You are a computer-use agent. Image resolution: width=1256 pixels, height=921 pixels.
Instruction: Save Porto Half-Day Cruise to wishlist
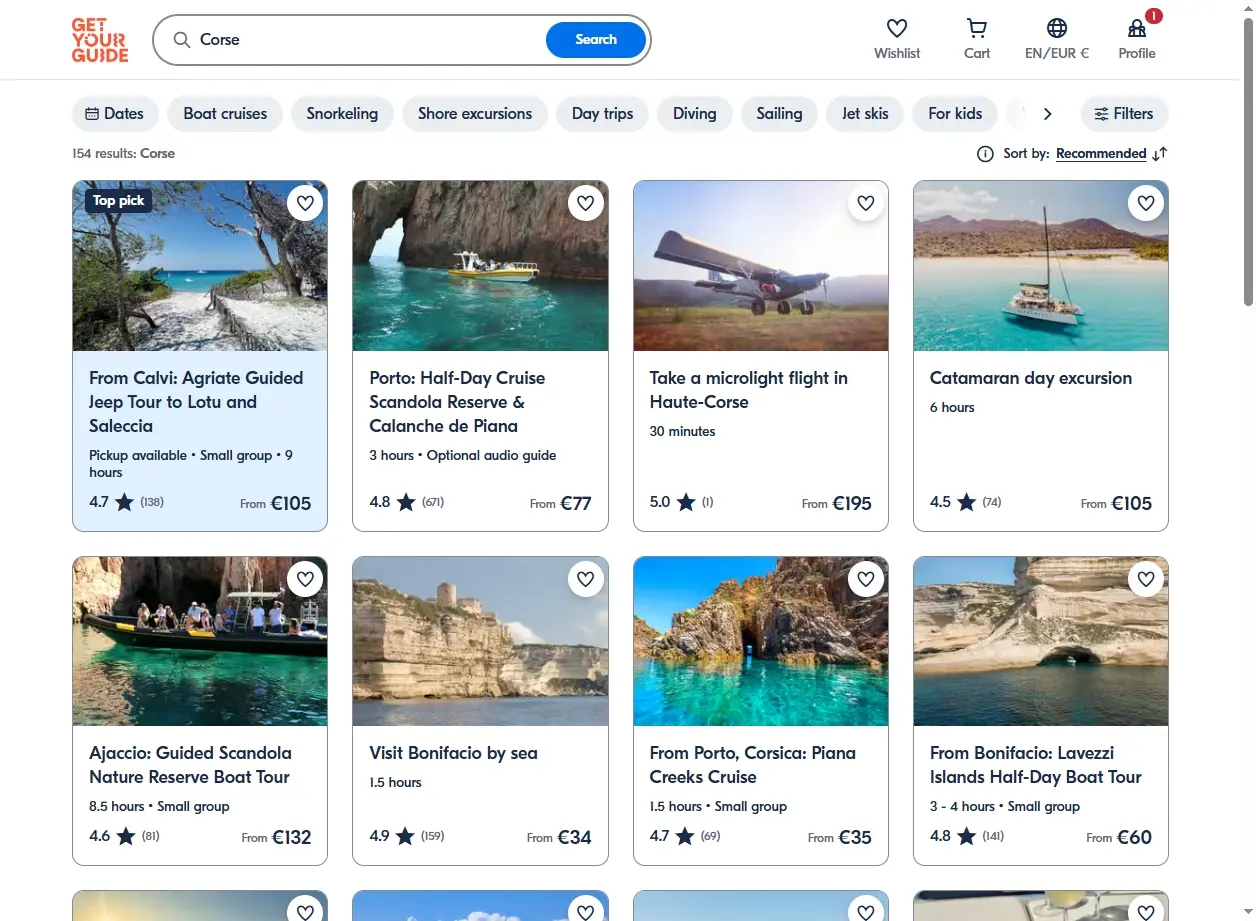click(x=586, y=204)
